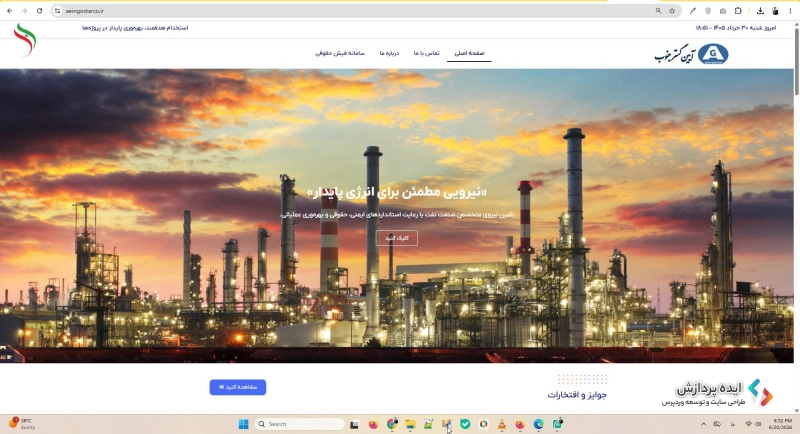
Task: Open File Explorer from the taskbar
Action: coord(410,424)
